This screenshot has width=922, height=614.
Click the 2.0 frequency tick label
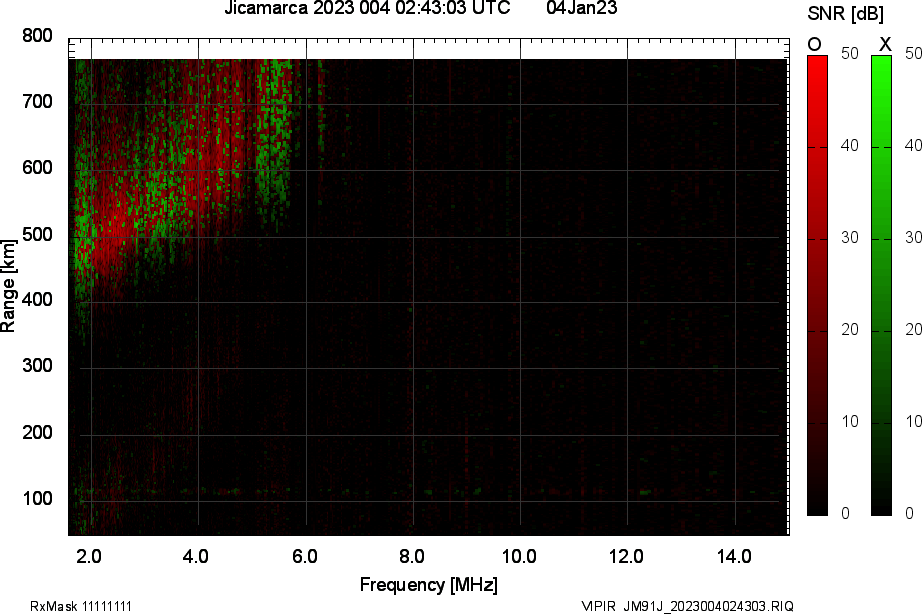[90, 556]
